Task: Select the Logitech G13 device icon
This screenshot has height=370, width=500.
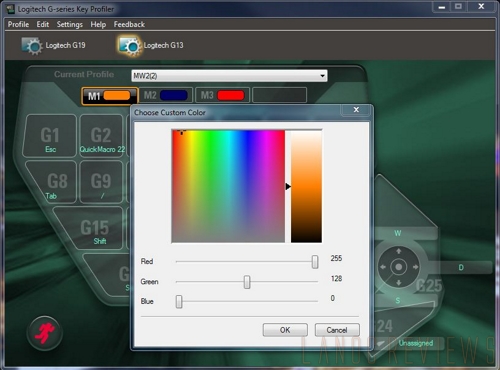Action: (129, 46)
